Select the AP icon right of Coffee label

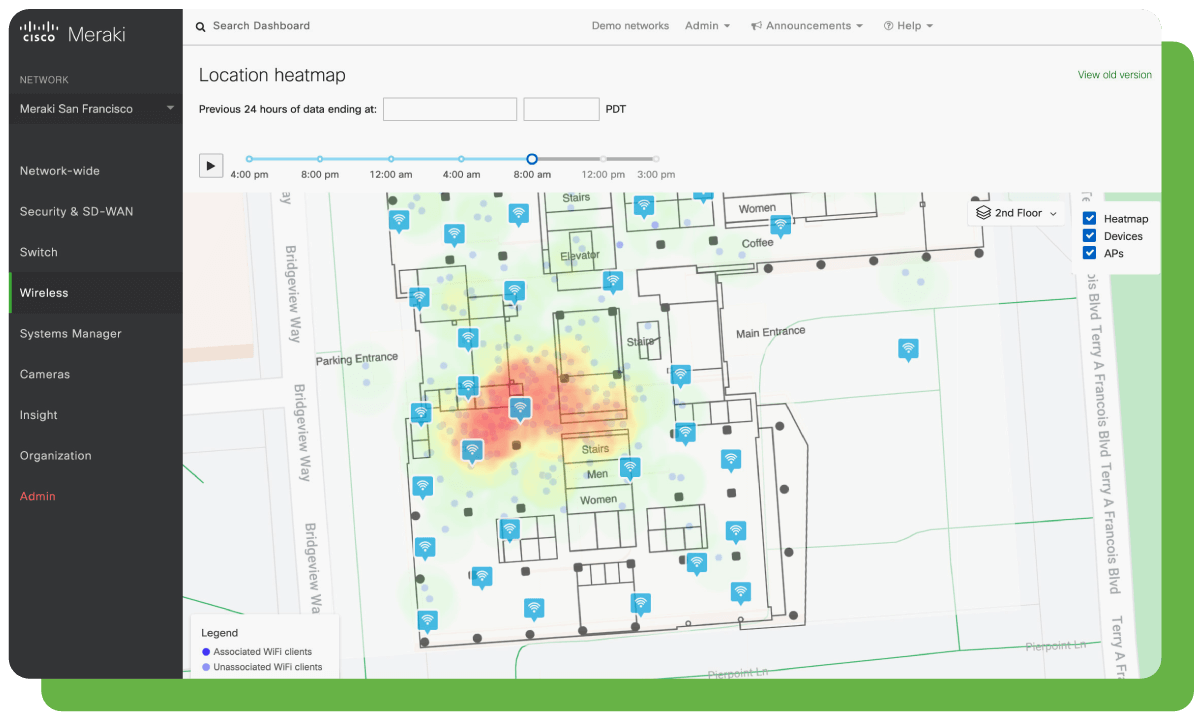point(781,226)
